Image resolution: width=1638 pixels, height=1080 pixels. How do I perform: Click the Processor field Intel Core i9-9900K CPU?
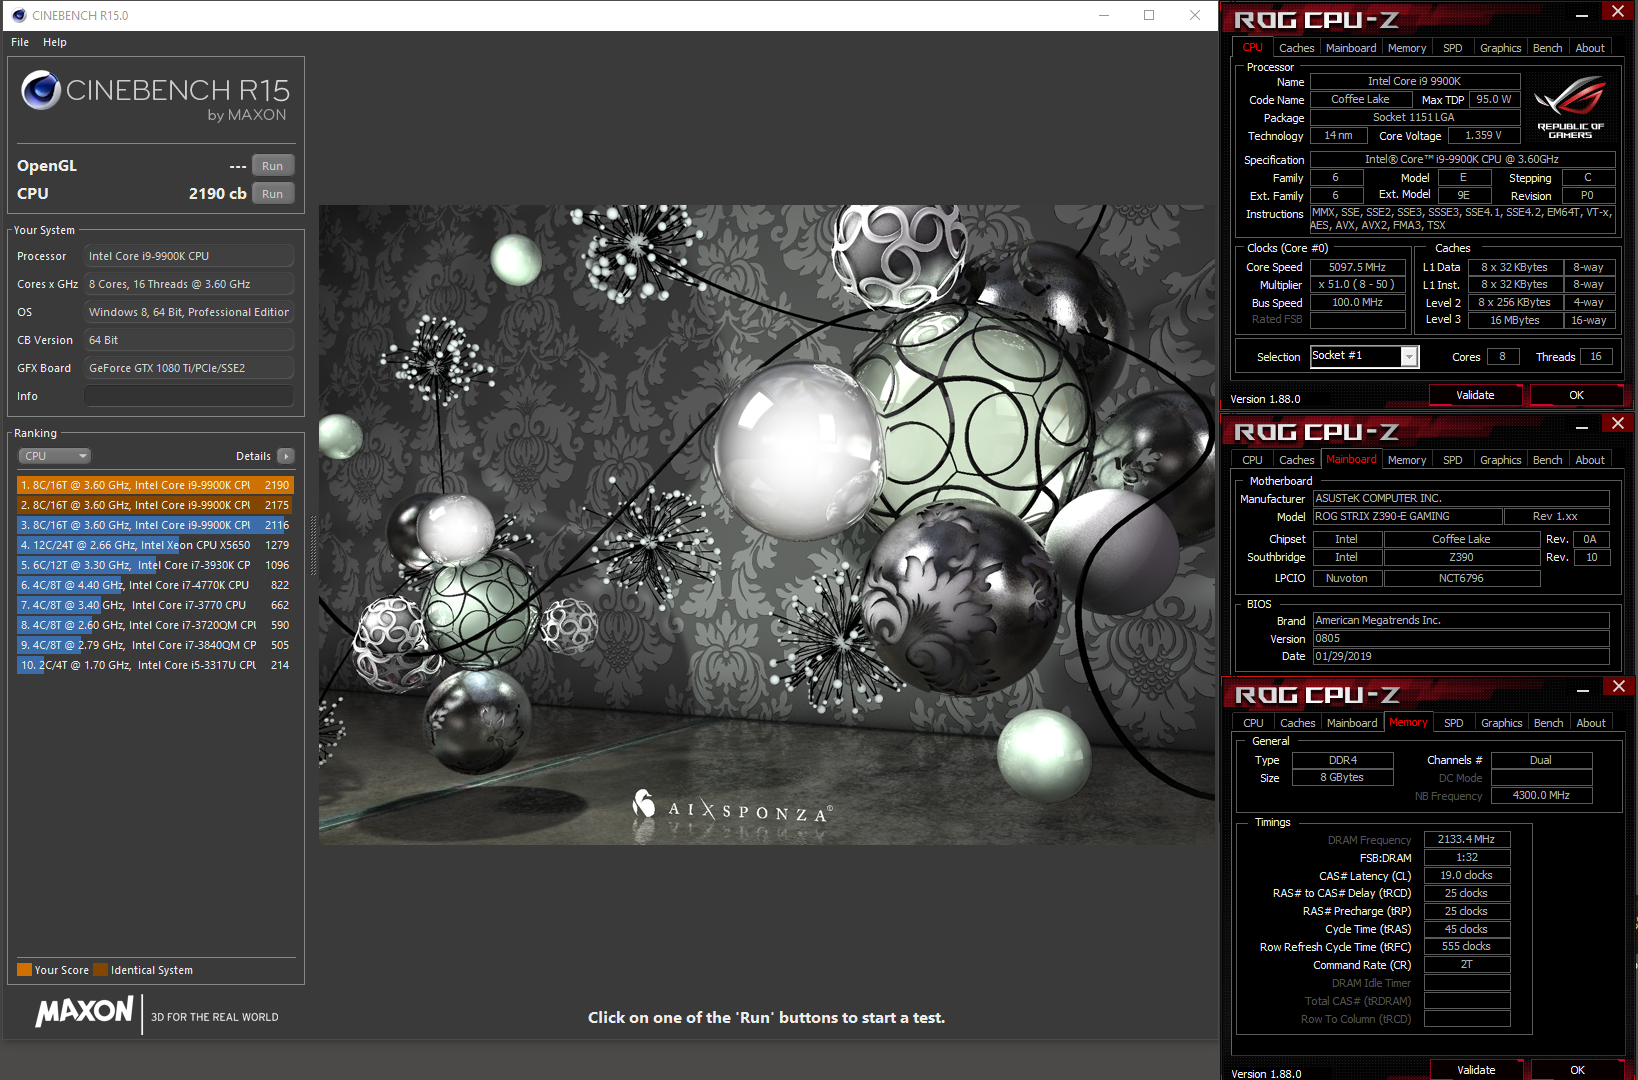click(189, 256)
